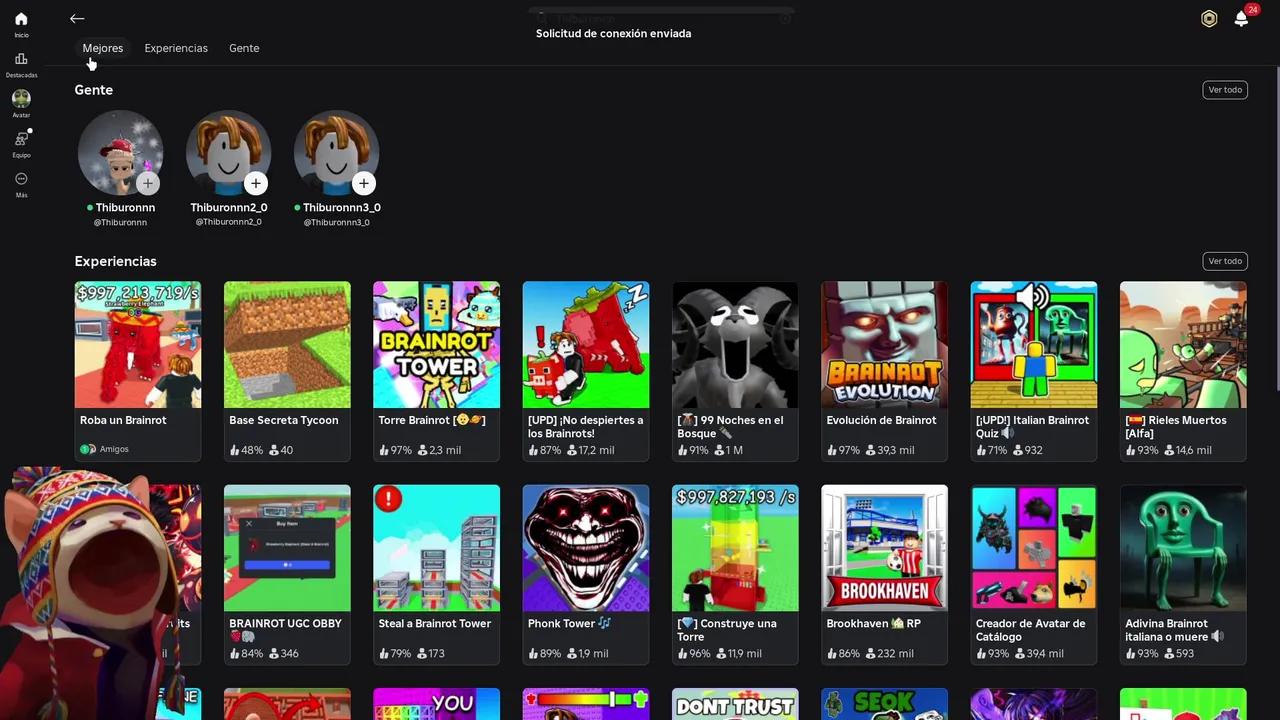Open the Inicio home sidebar icon
1280x720 pixels.
point(21,24)
